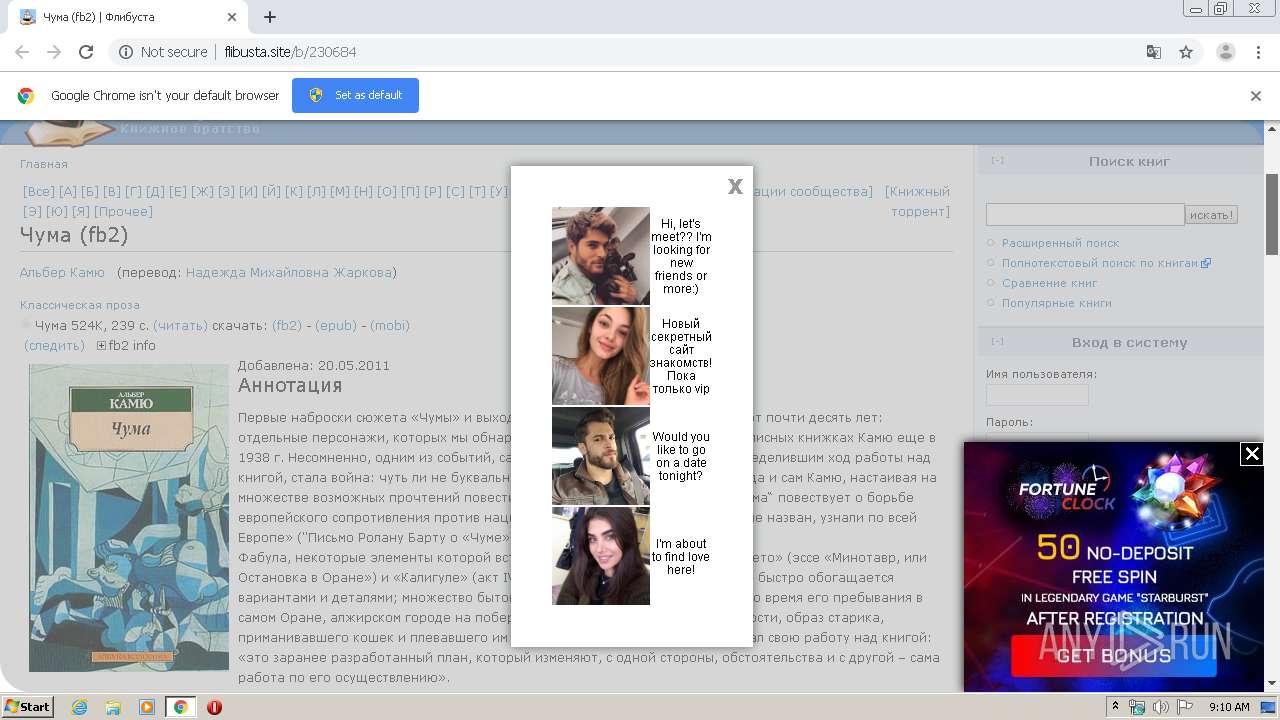Open the Альбер Камю author link
Viewport: 1280px width, 720px height.
[62, 272]
